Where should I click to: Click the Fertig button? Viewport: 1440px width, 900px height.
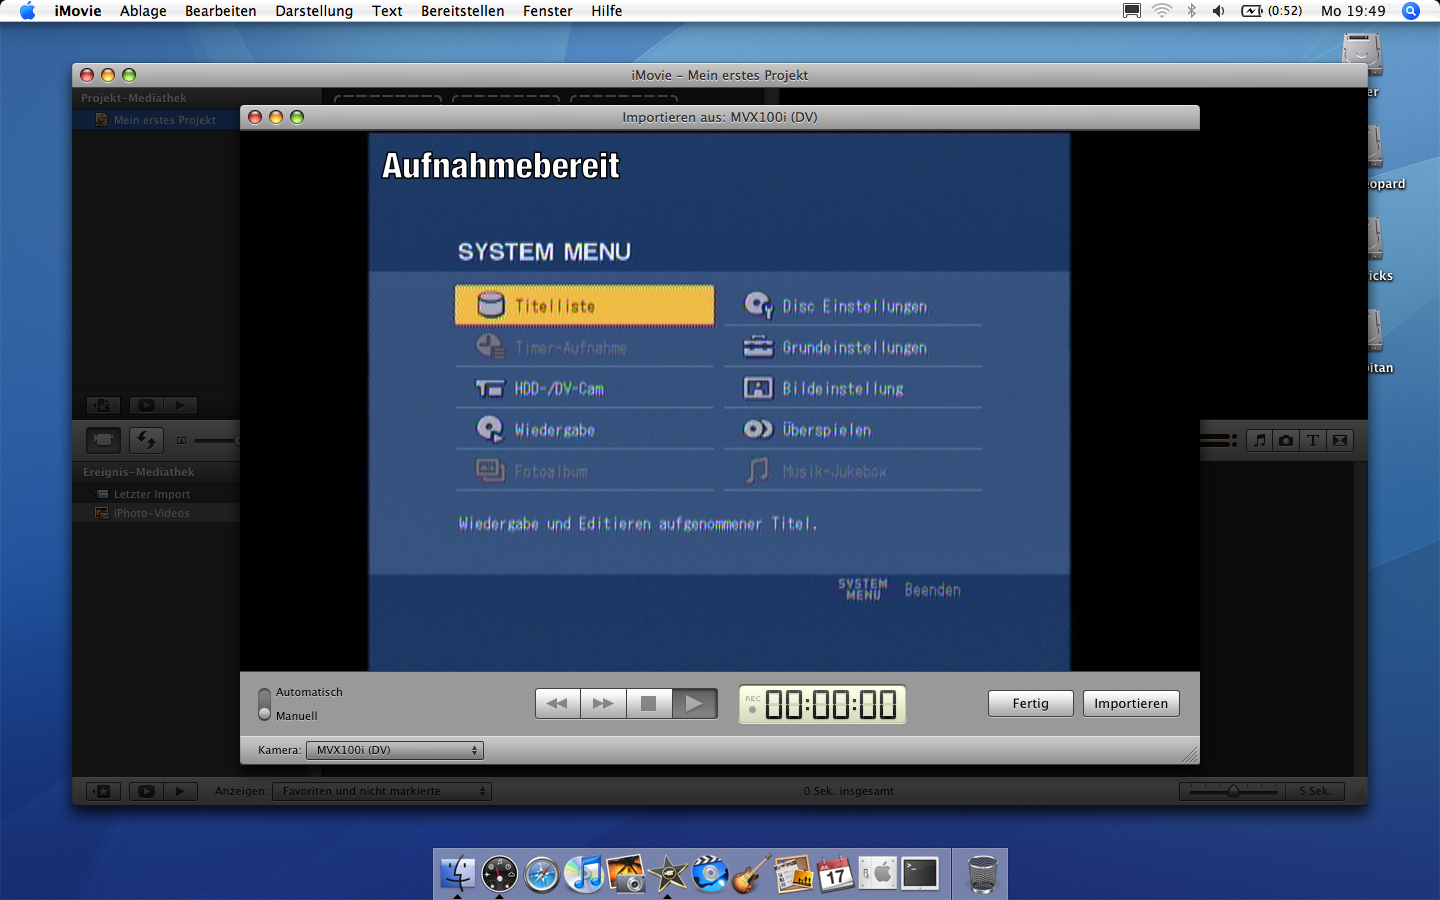[1030, 704]
